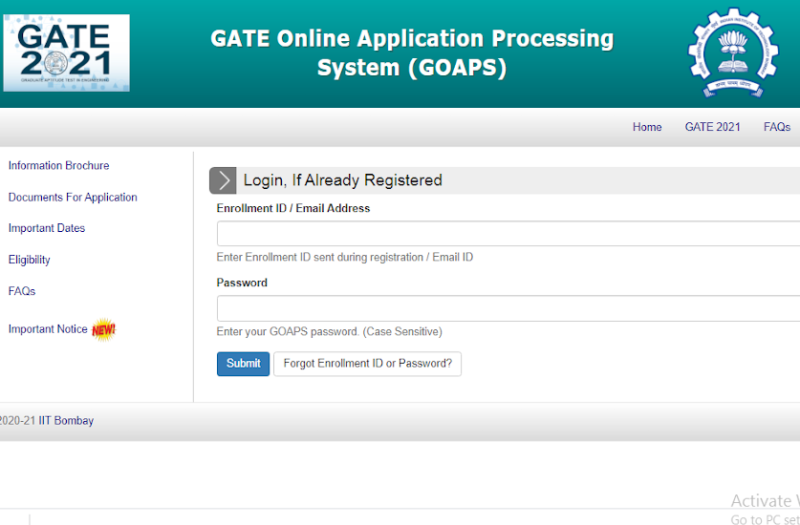800x525 pixels.
Task: Open GATE 2021 in the top navigation bar
Action: click(x=712, y=127)
